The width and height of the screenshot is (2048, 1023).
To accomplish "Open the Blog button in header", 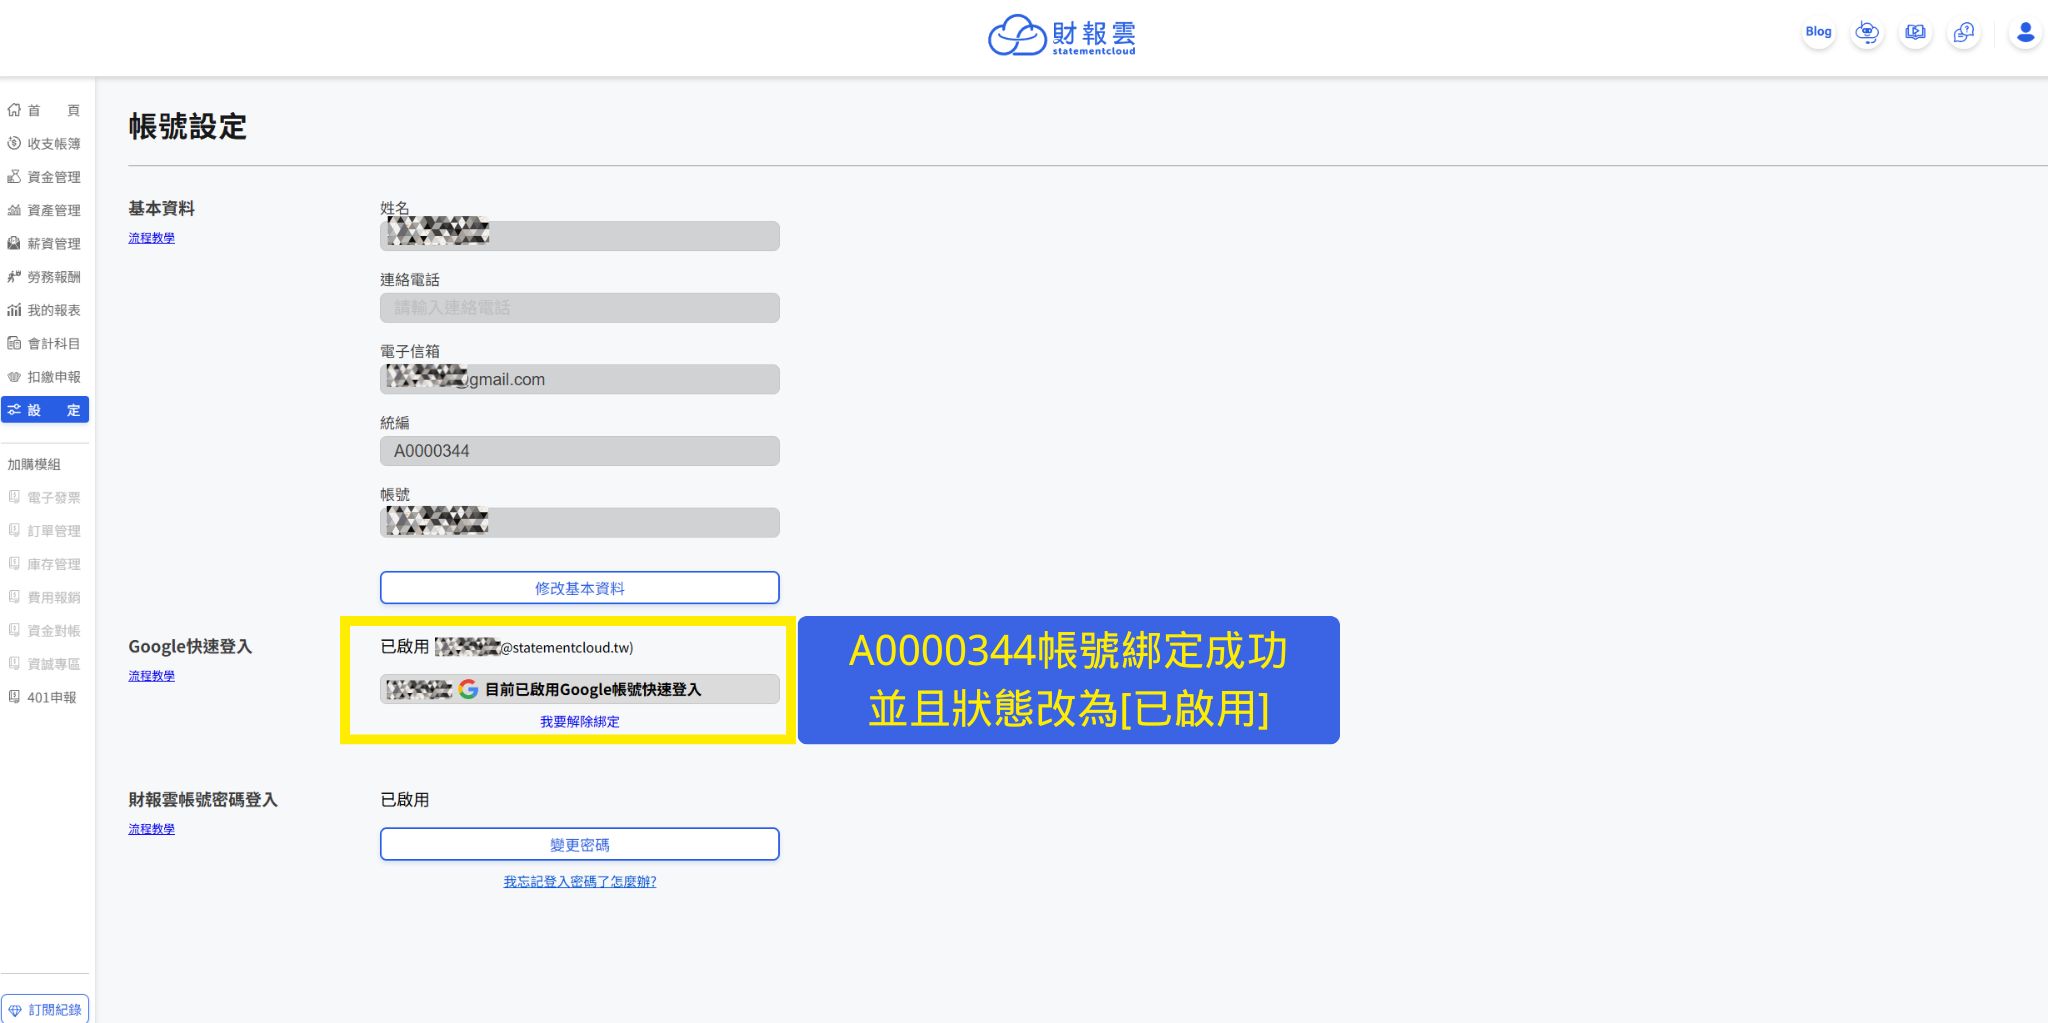I will 1818,32.
